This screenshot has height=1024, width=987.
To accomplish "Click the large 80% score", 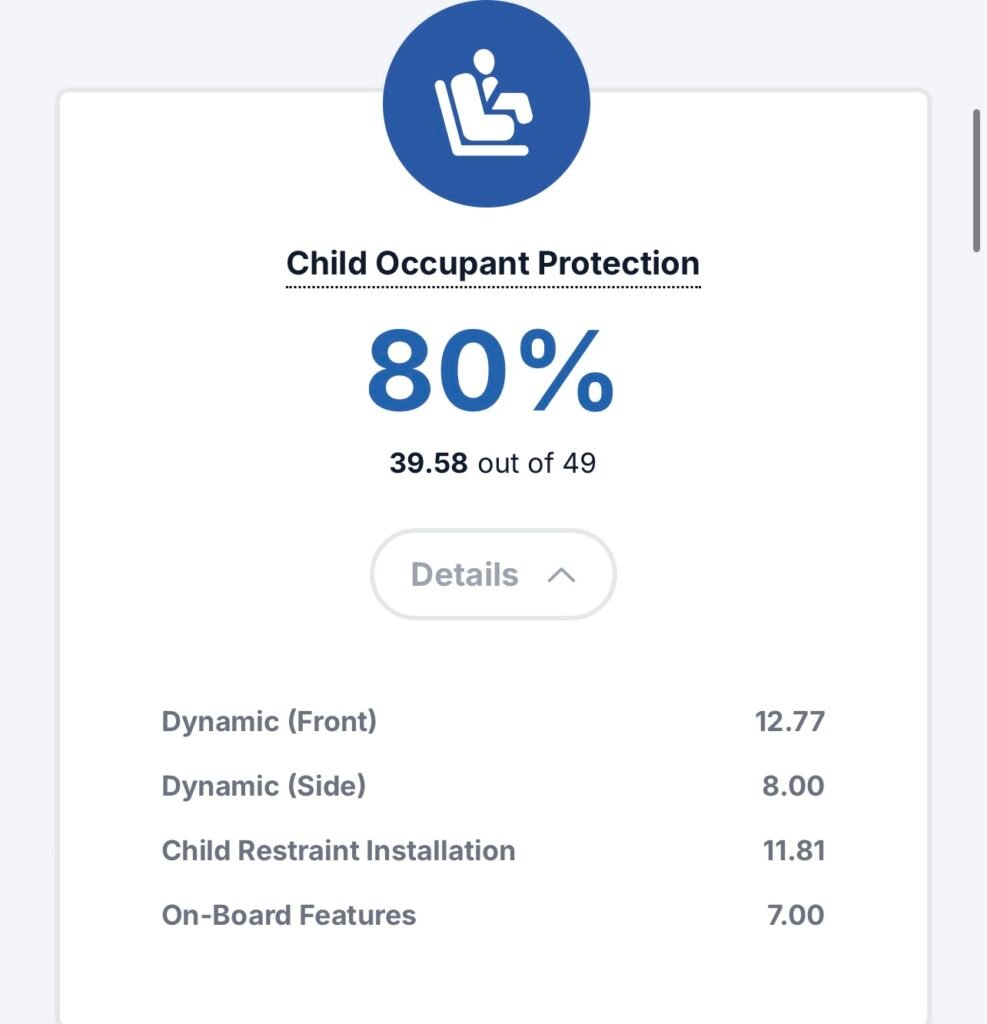I will [490, 373].
